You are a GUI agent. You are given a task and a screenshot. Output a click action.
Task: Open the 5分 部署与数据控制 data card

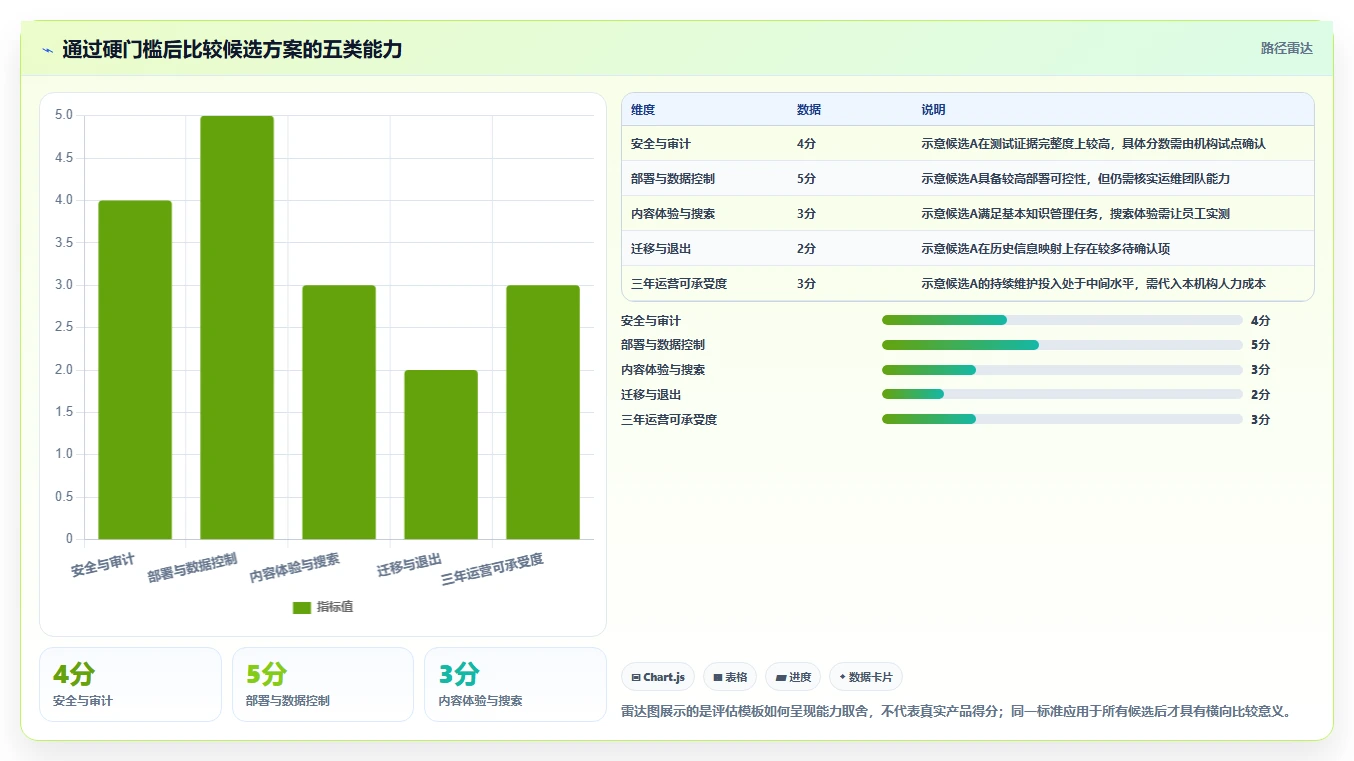(323, 684)
